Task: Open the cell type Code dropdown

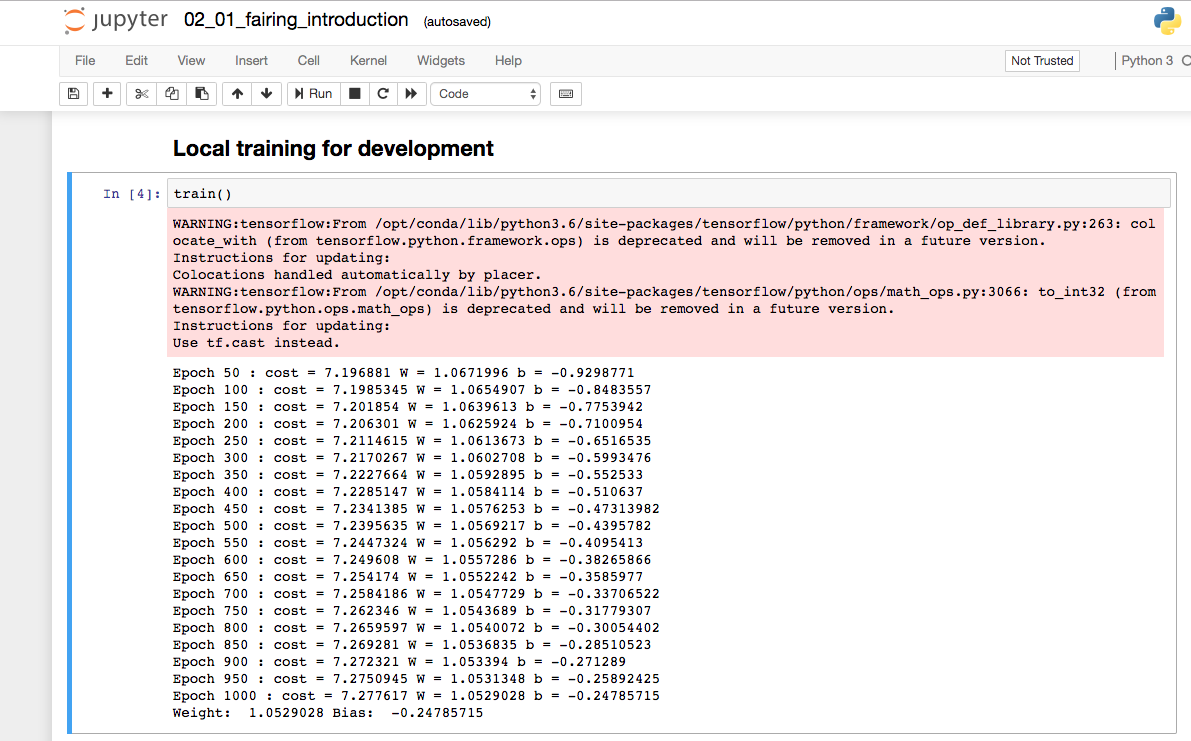Action: tap(486, 94)
